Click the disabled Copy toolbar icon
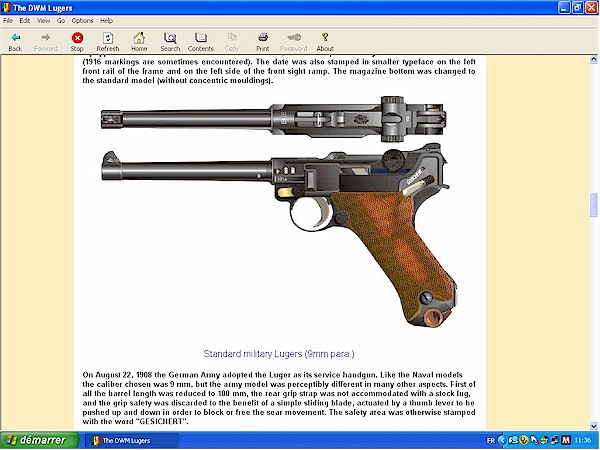600x450 pixels. click(232, 42)
